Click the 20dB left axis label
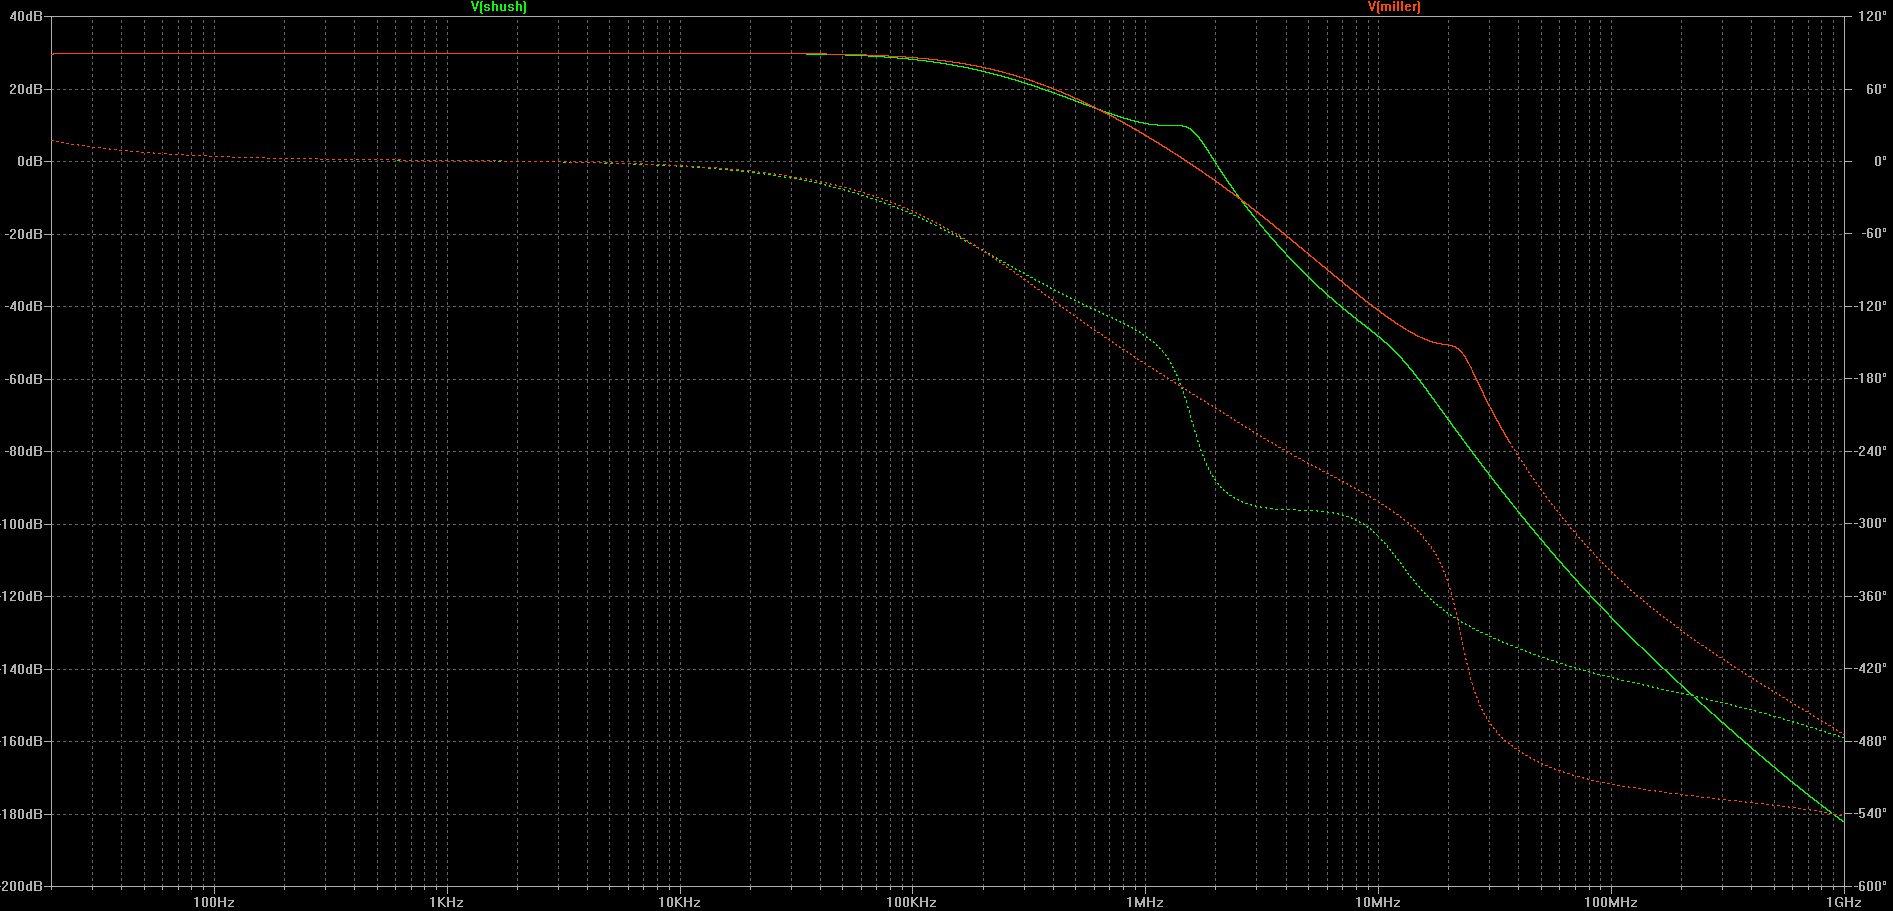Image resolution: width=1893 pixels, height=911 pixels. [25, 89]
